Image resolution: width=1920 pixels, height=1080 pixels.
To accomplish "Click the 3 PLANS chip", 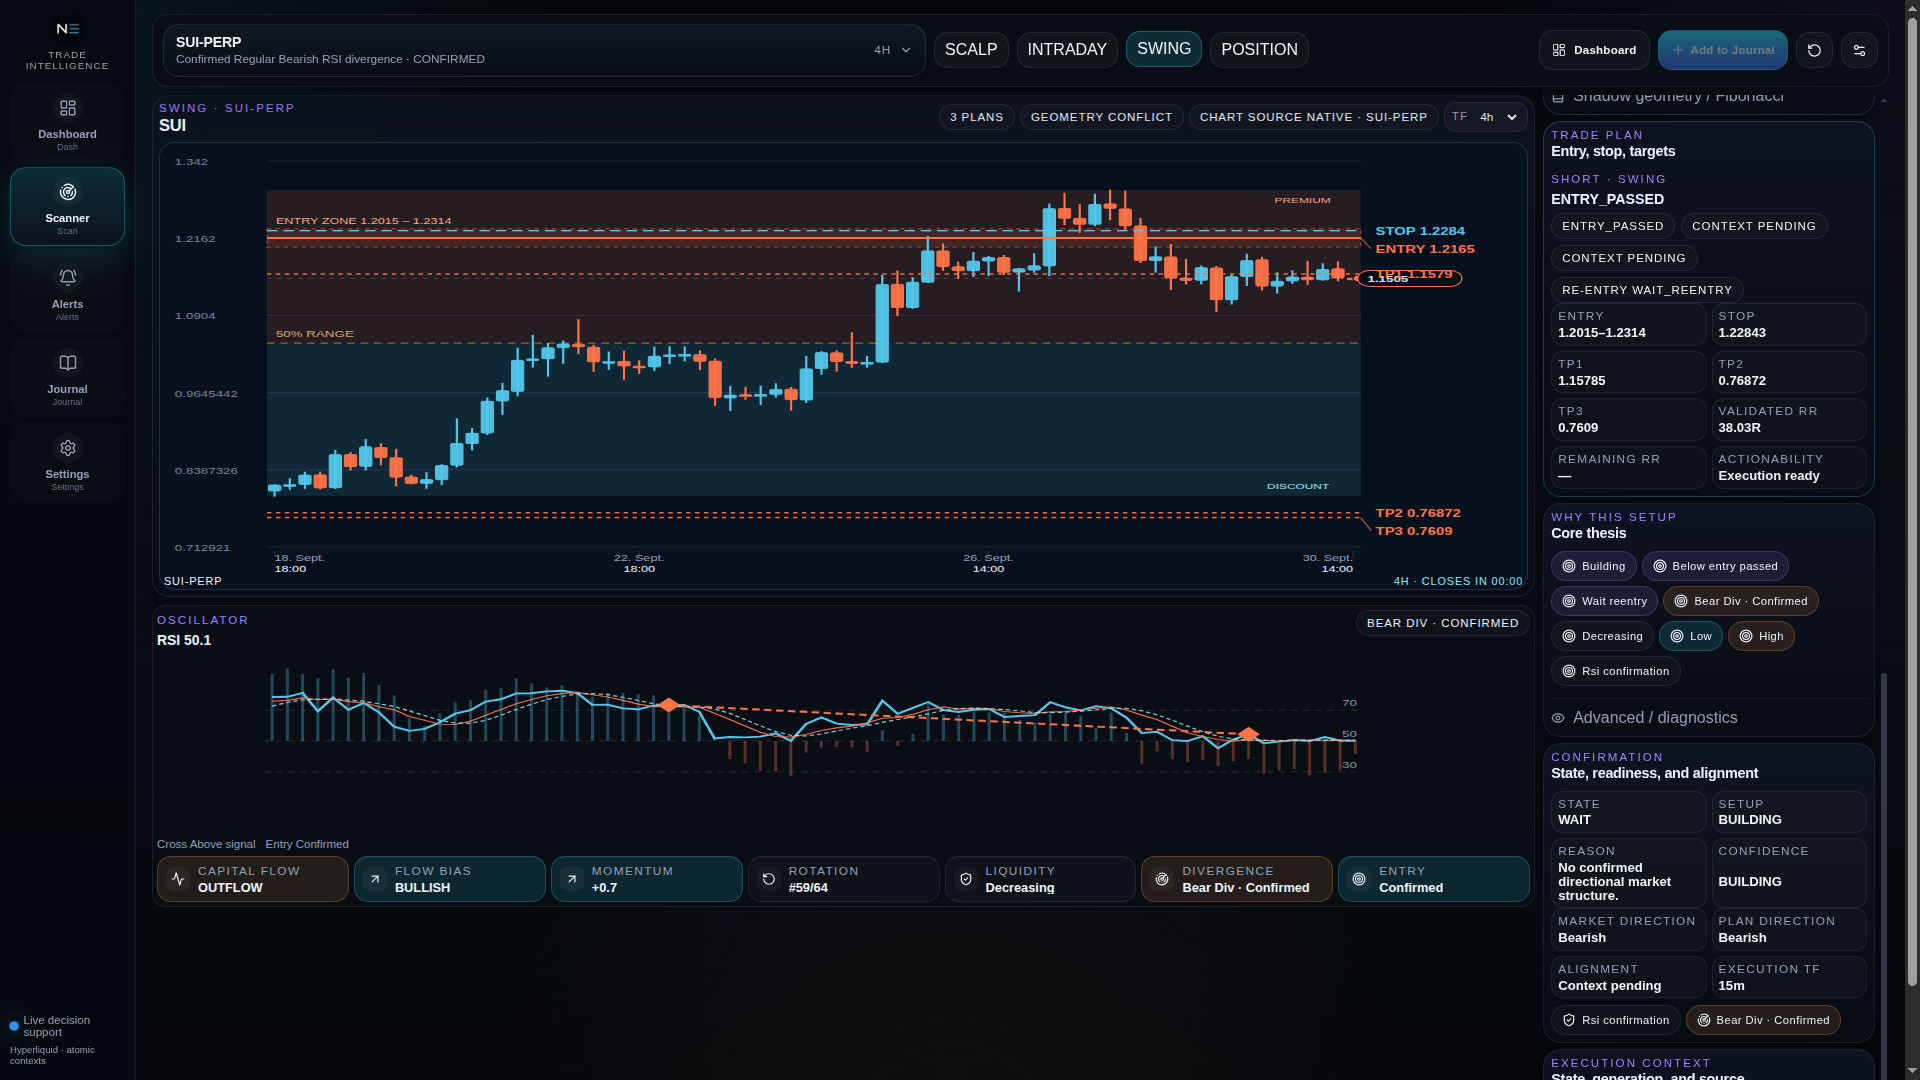I will [x=976, y=117].
